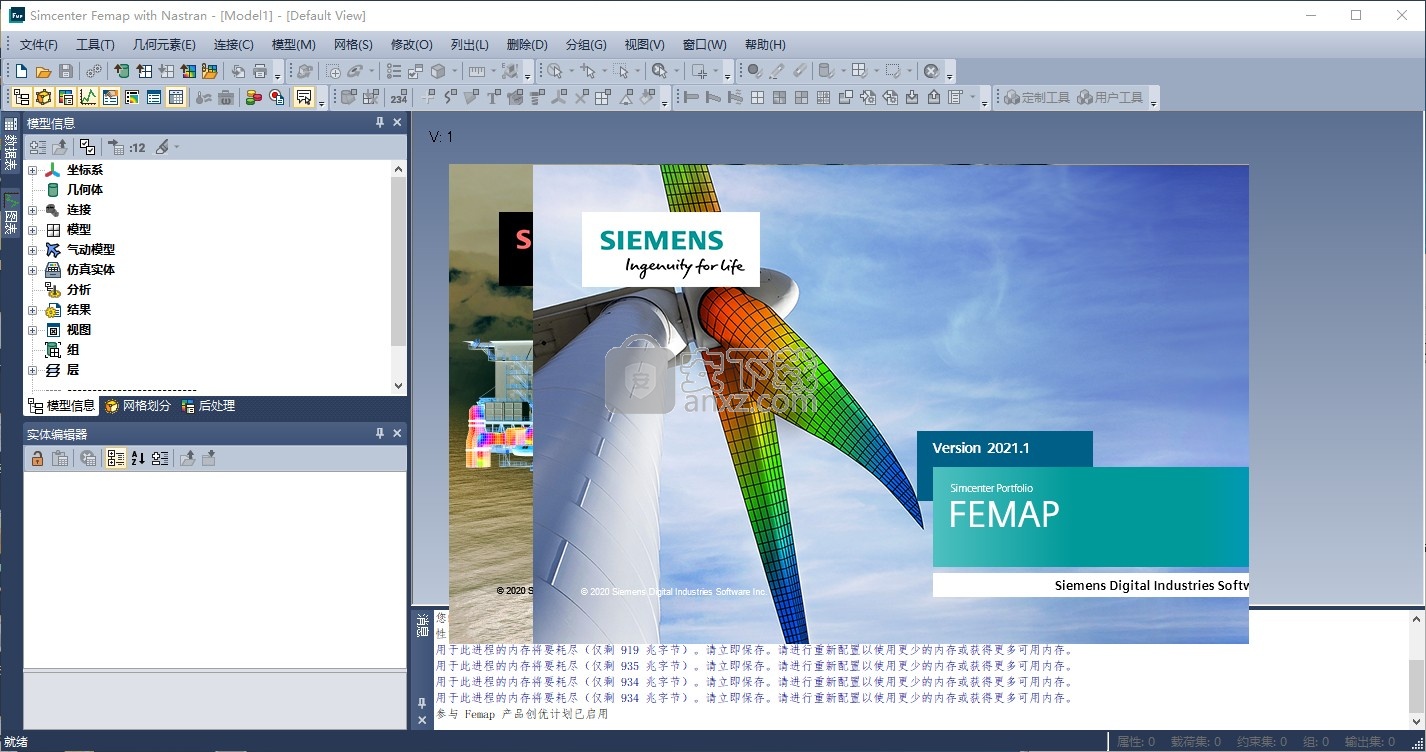Switch to the 网格划分 tab
Screen dimensions: 1426x752
[138, 406]
